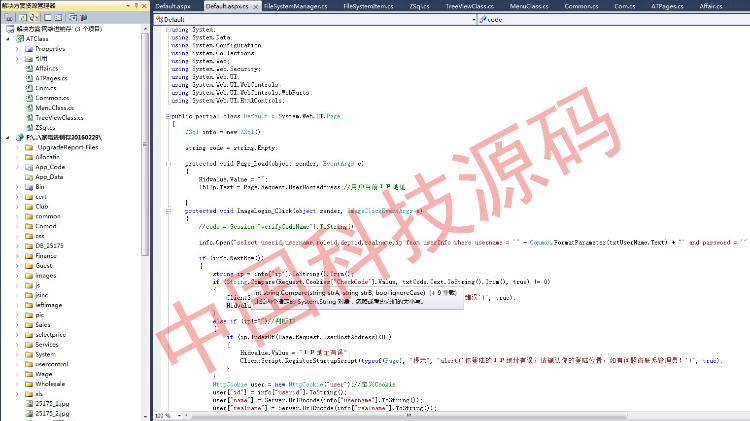Select the Sales folder name
The image size is (750, 421).
[43, 325]
